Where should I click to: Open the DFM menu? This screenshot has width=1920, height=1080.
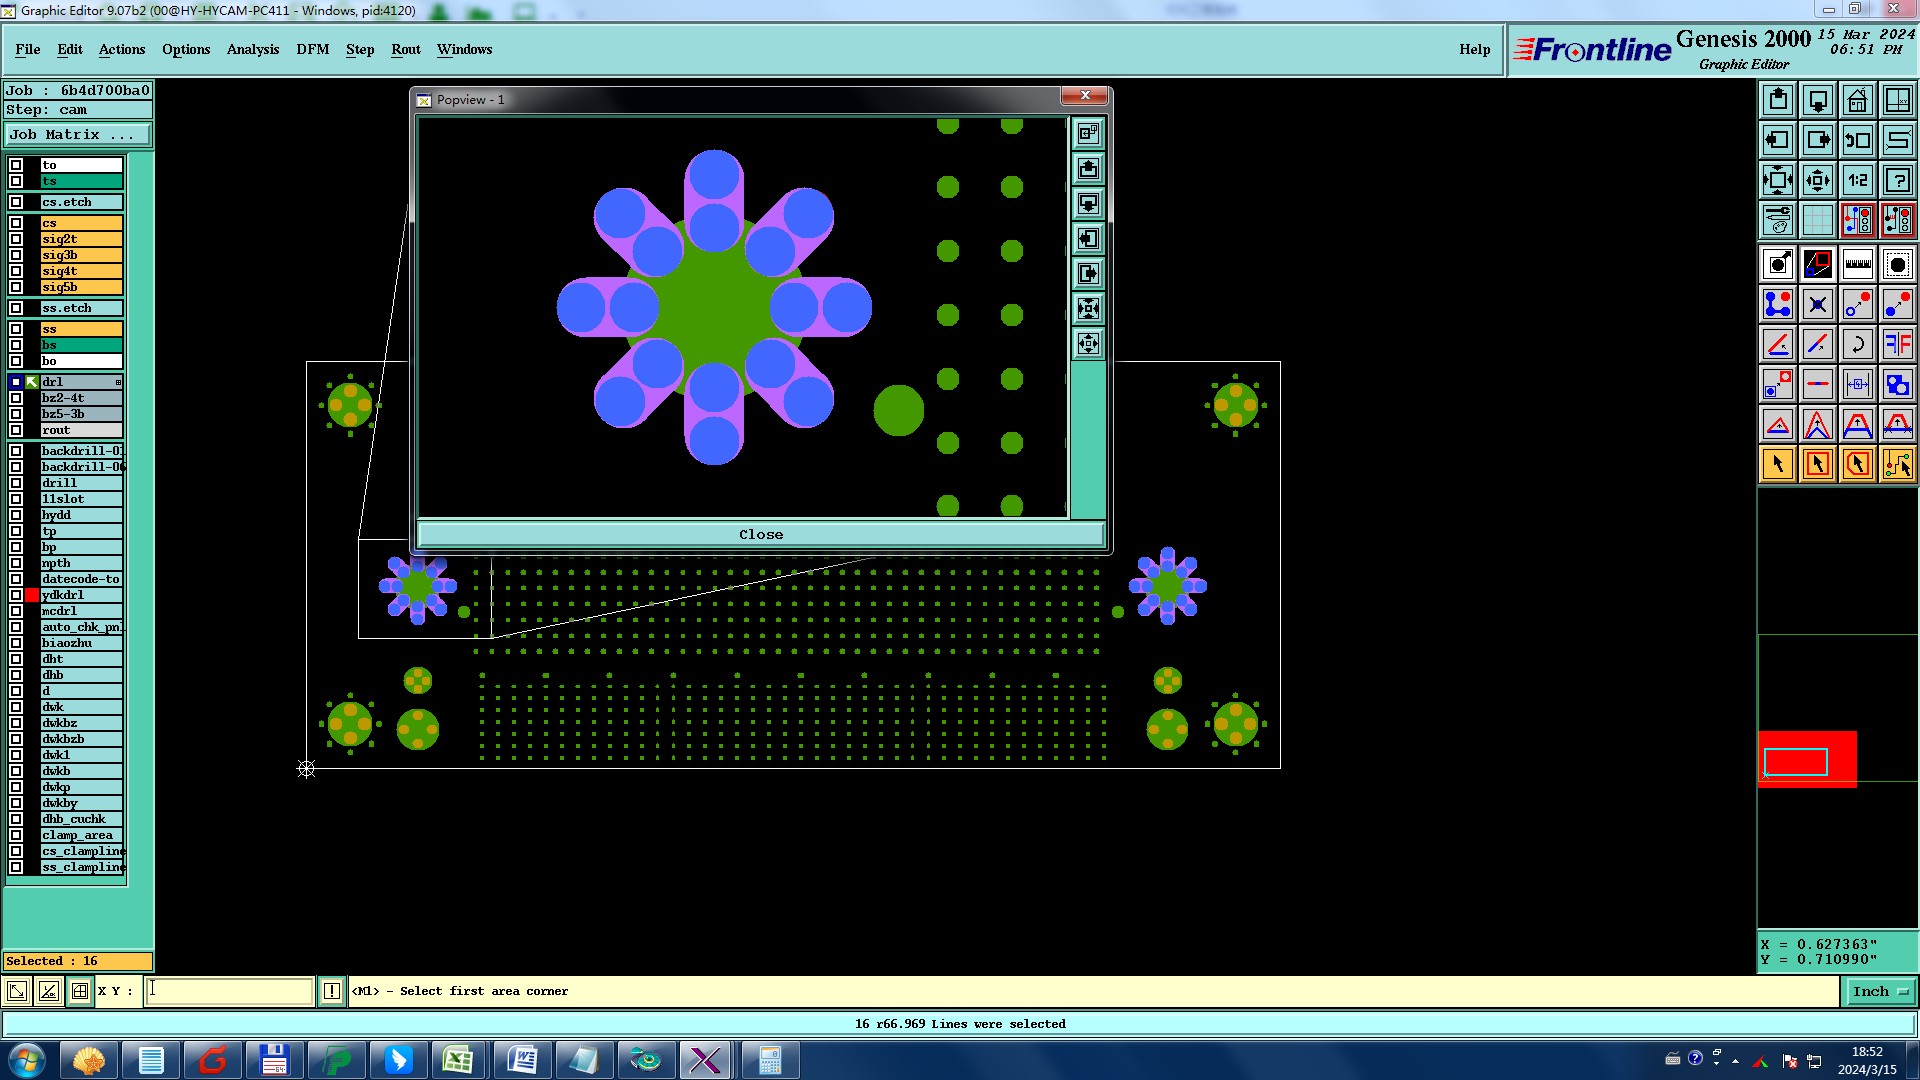pos(313,49)
